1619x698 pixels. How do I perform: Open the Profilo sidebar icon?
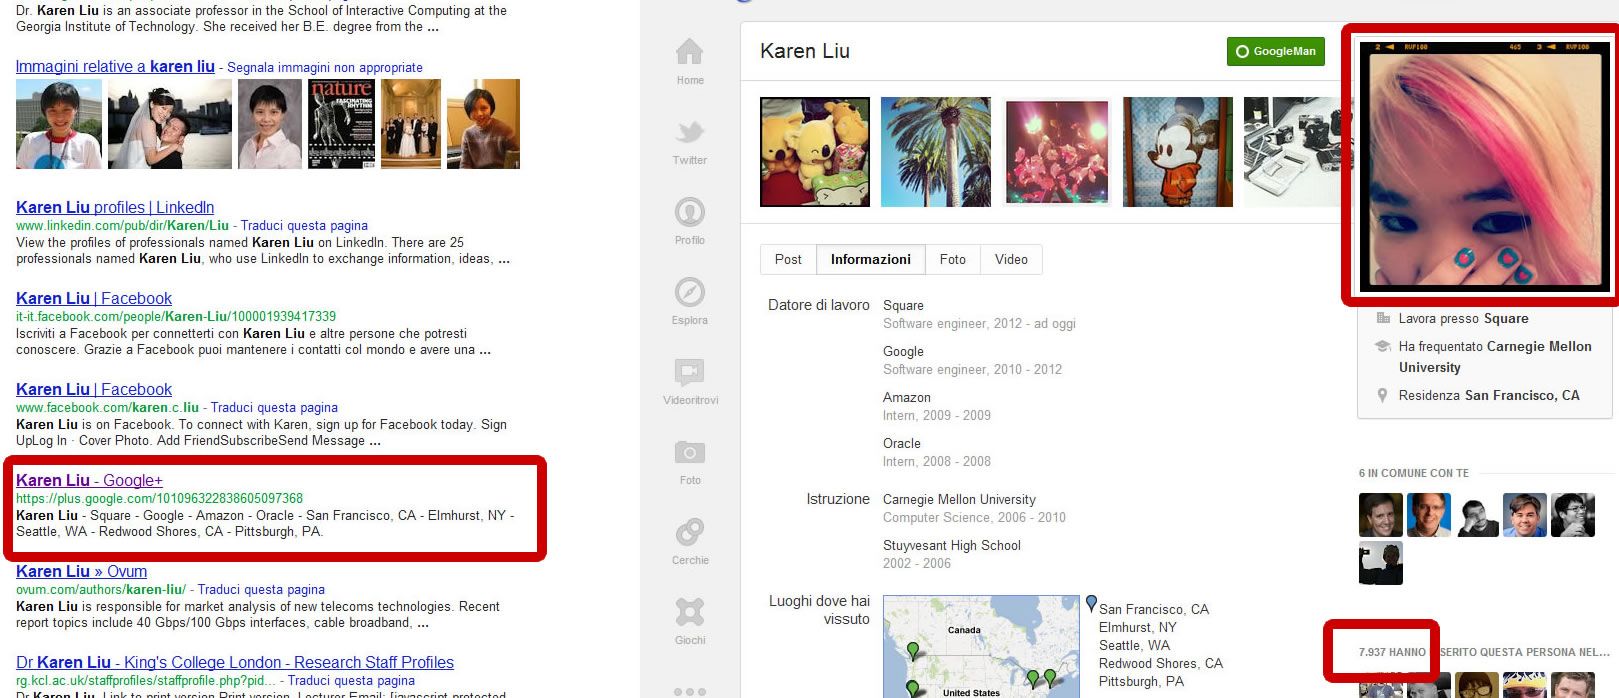tap(689, 212)
